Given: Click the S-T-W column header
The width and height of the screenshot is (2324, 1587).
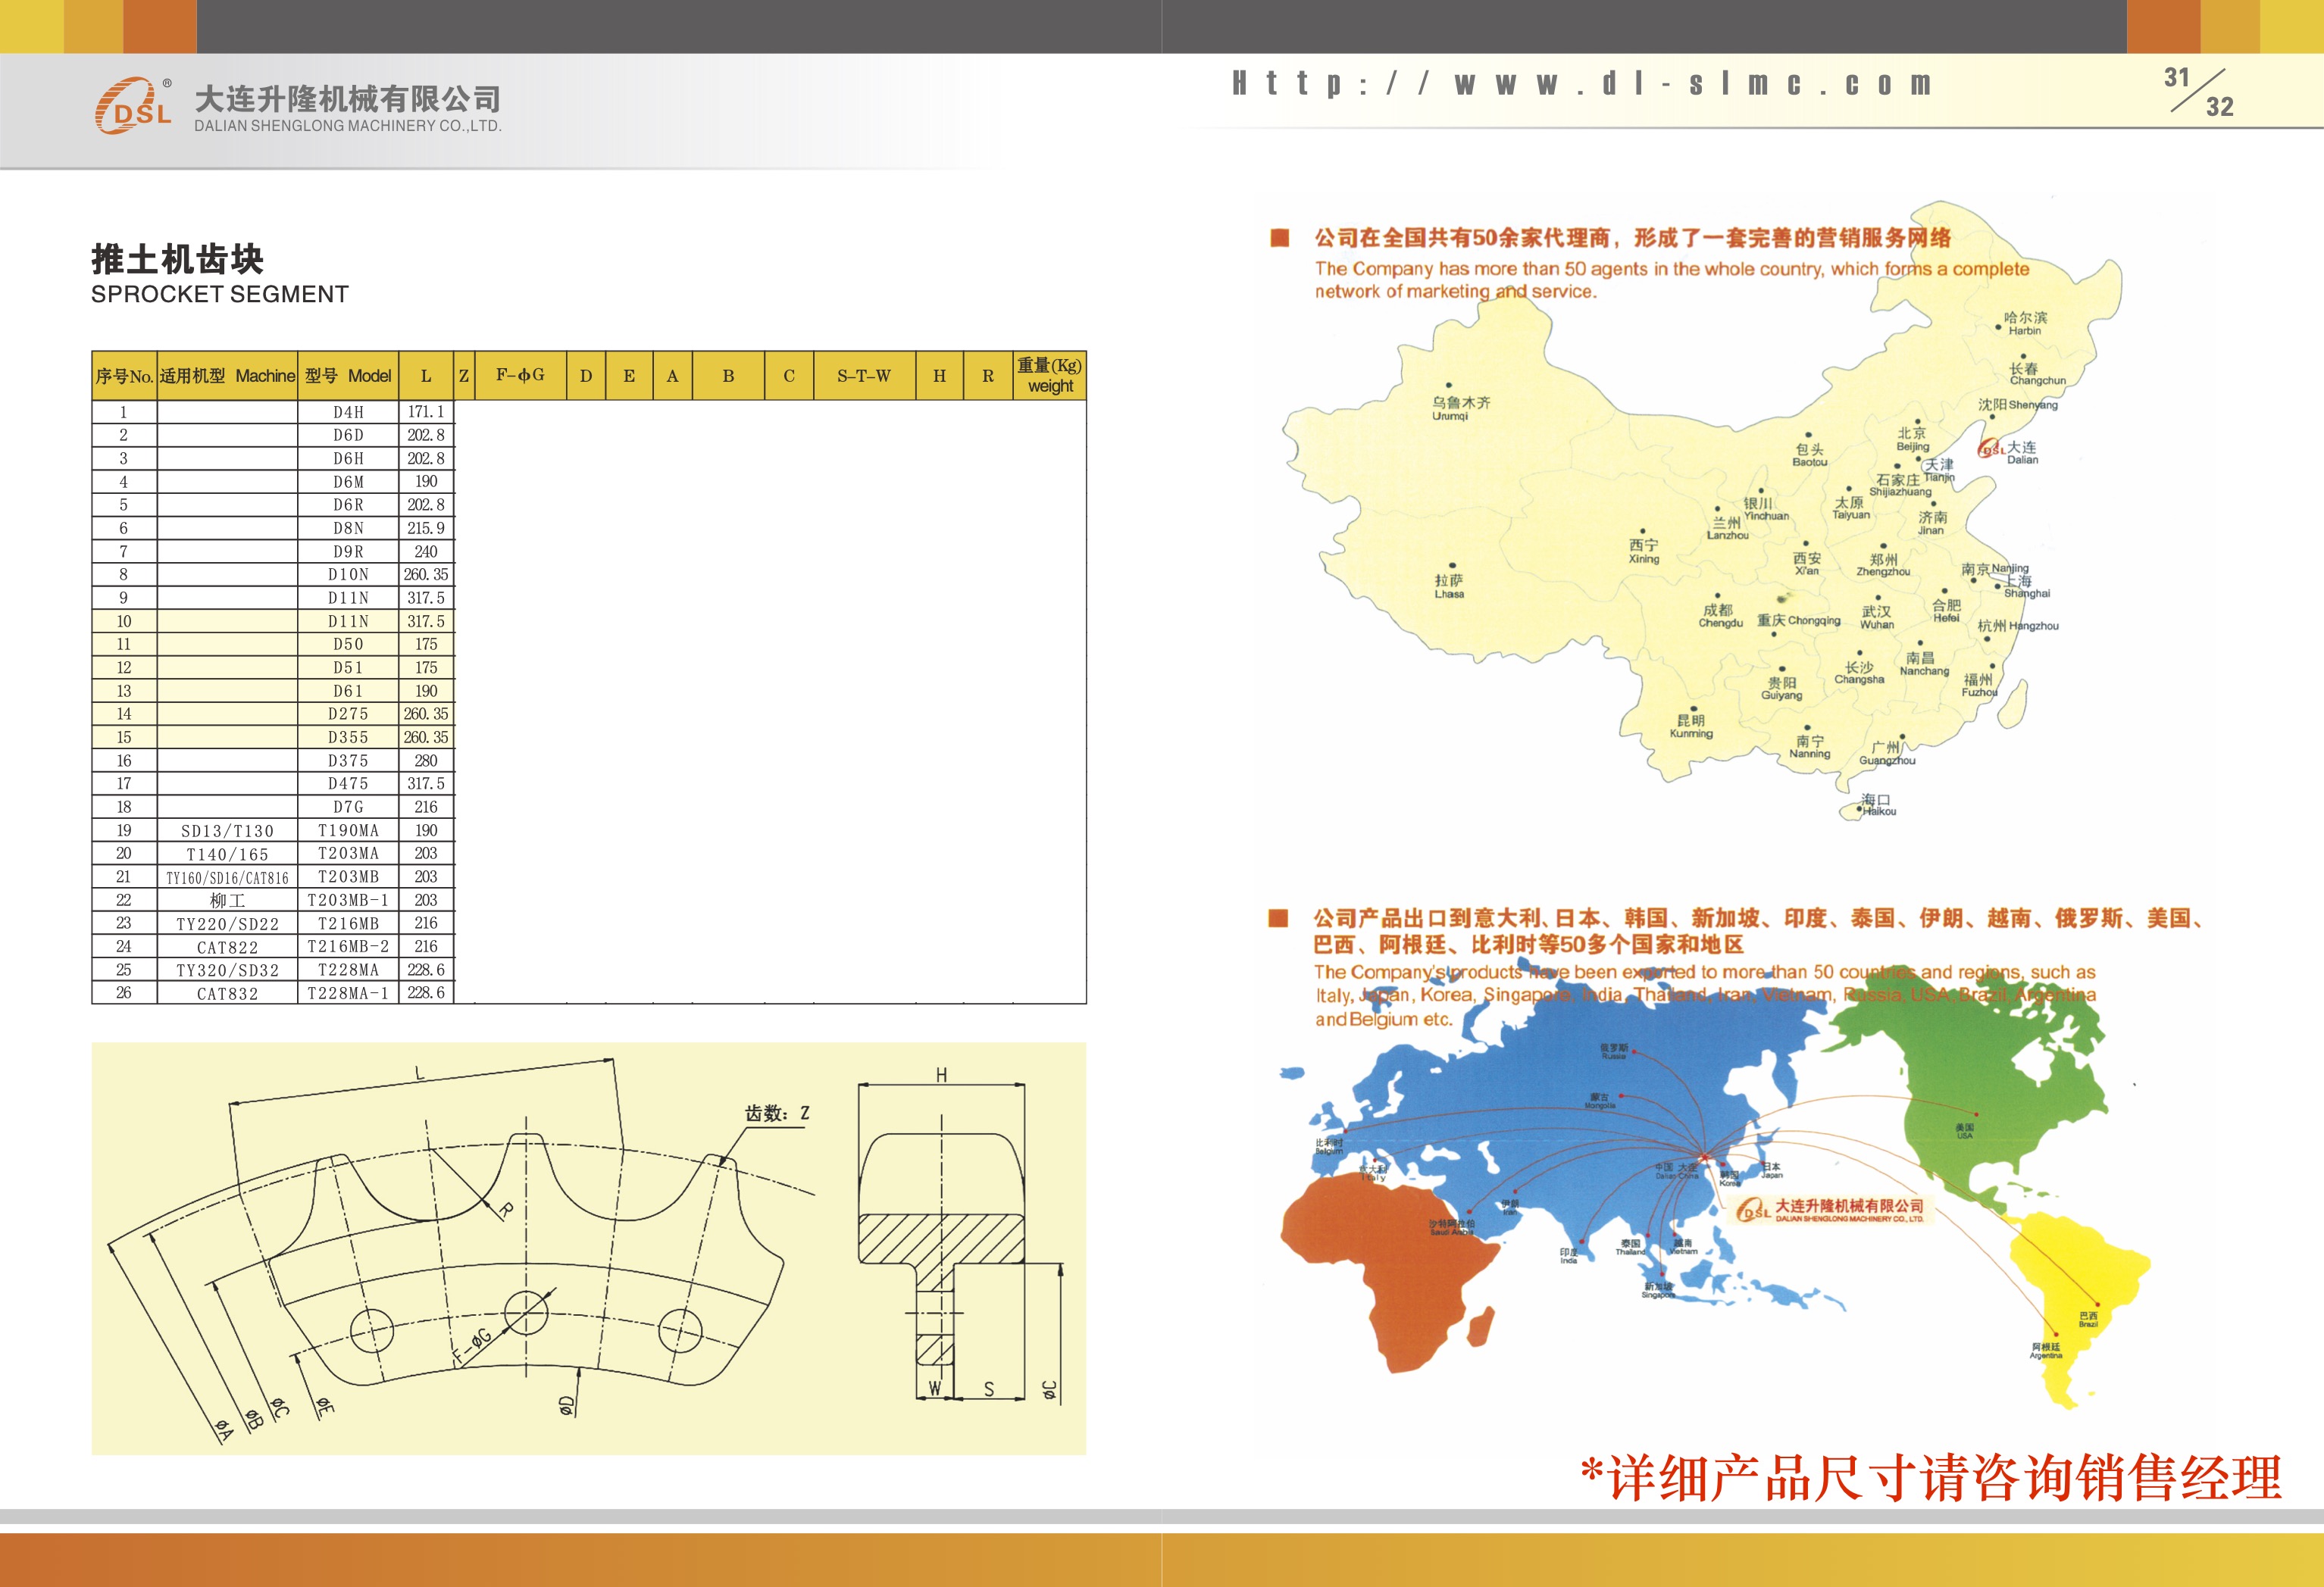Looking at the screenshot, I should [x=864, y=376].
